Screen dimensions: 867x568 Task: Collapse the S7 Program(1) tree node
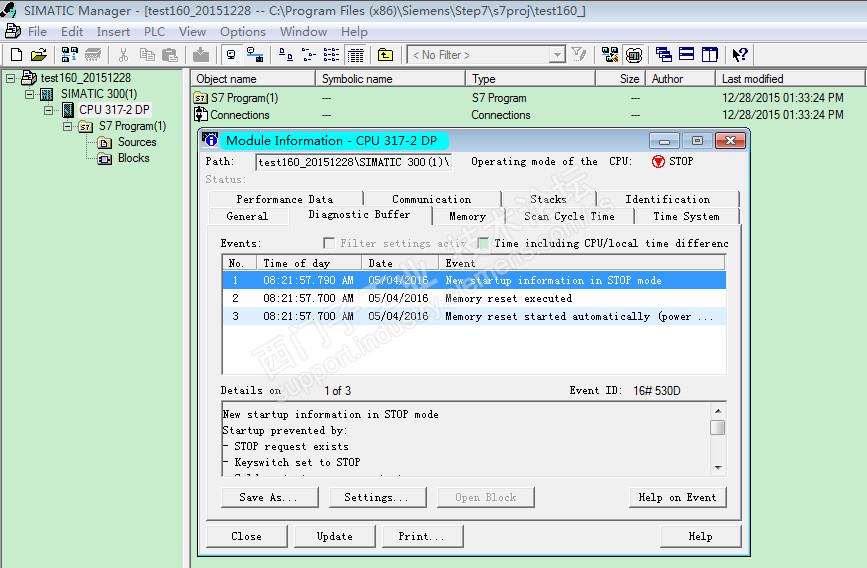click(x=67, y=126)
